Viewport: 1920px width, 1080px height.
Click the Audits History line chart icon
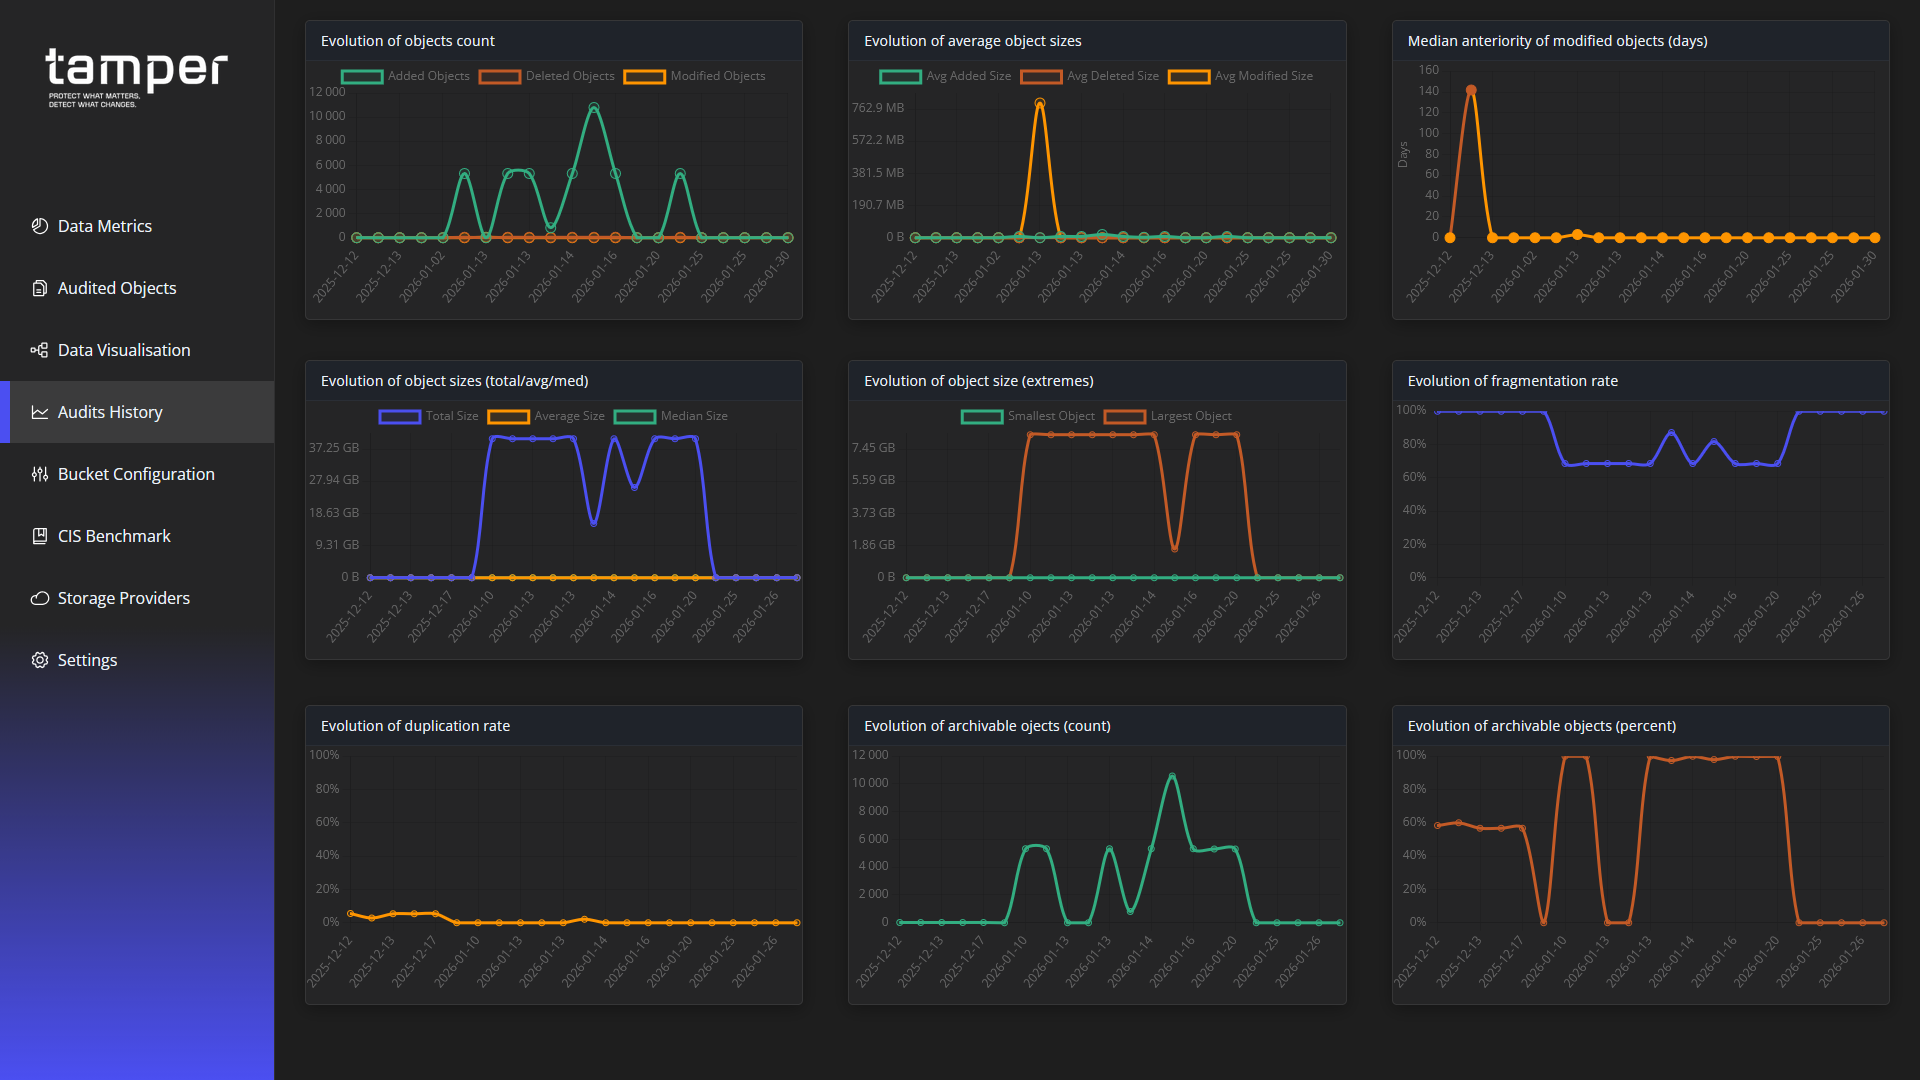(x=40, y=412)
